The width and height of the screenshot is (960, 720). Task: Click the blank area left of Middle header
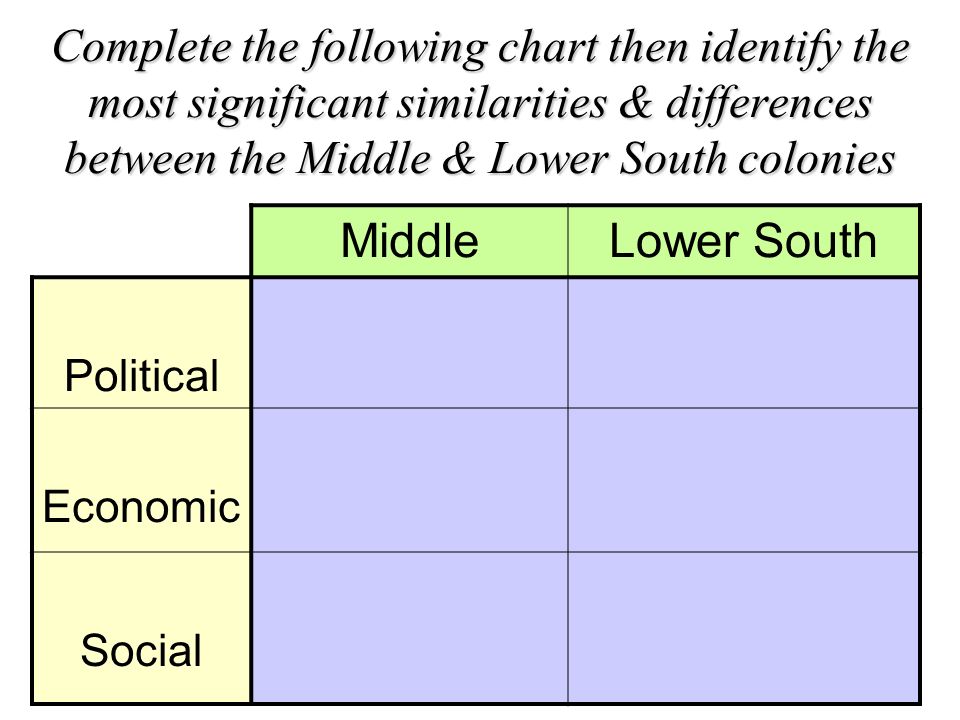point(140,241)
